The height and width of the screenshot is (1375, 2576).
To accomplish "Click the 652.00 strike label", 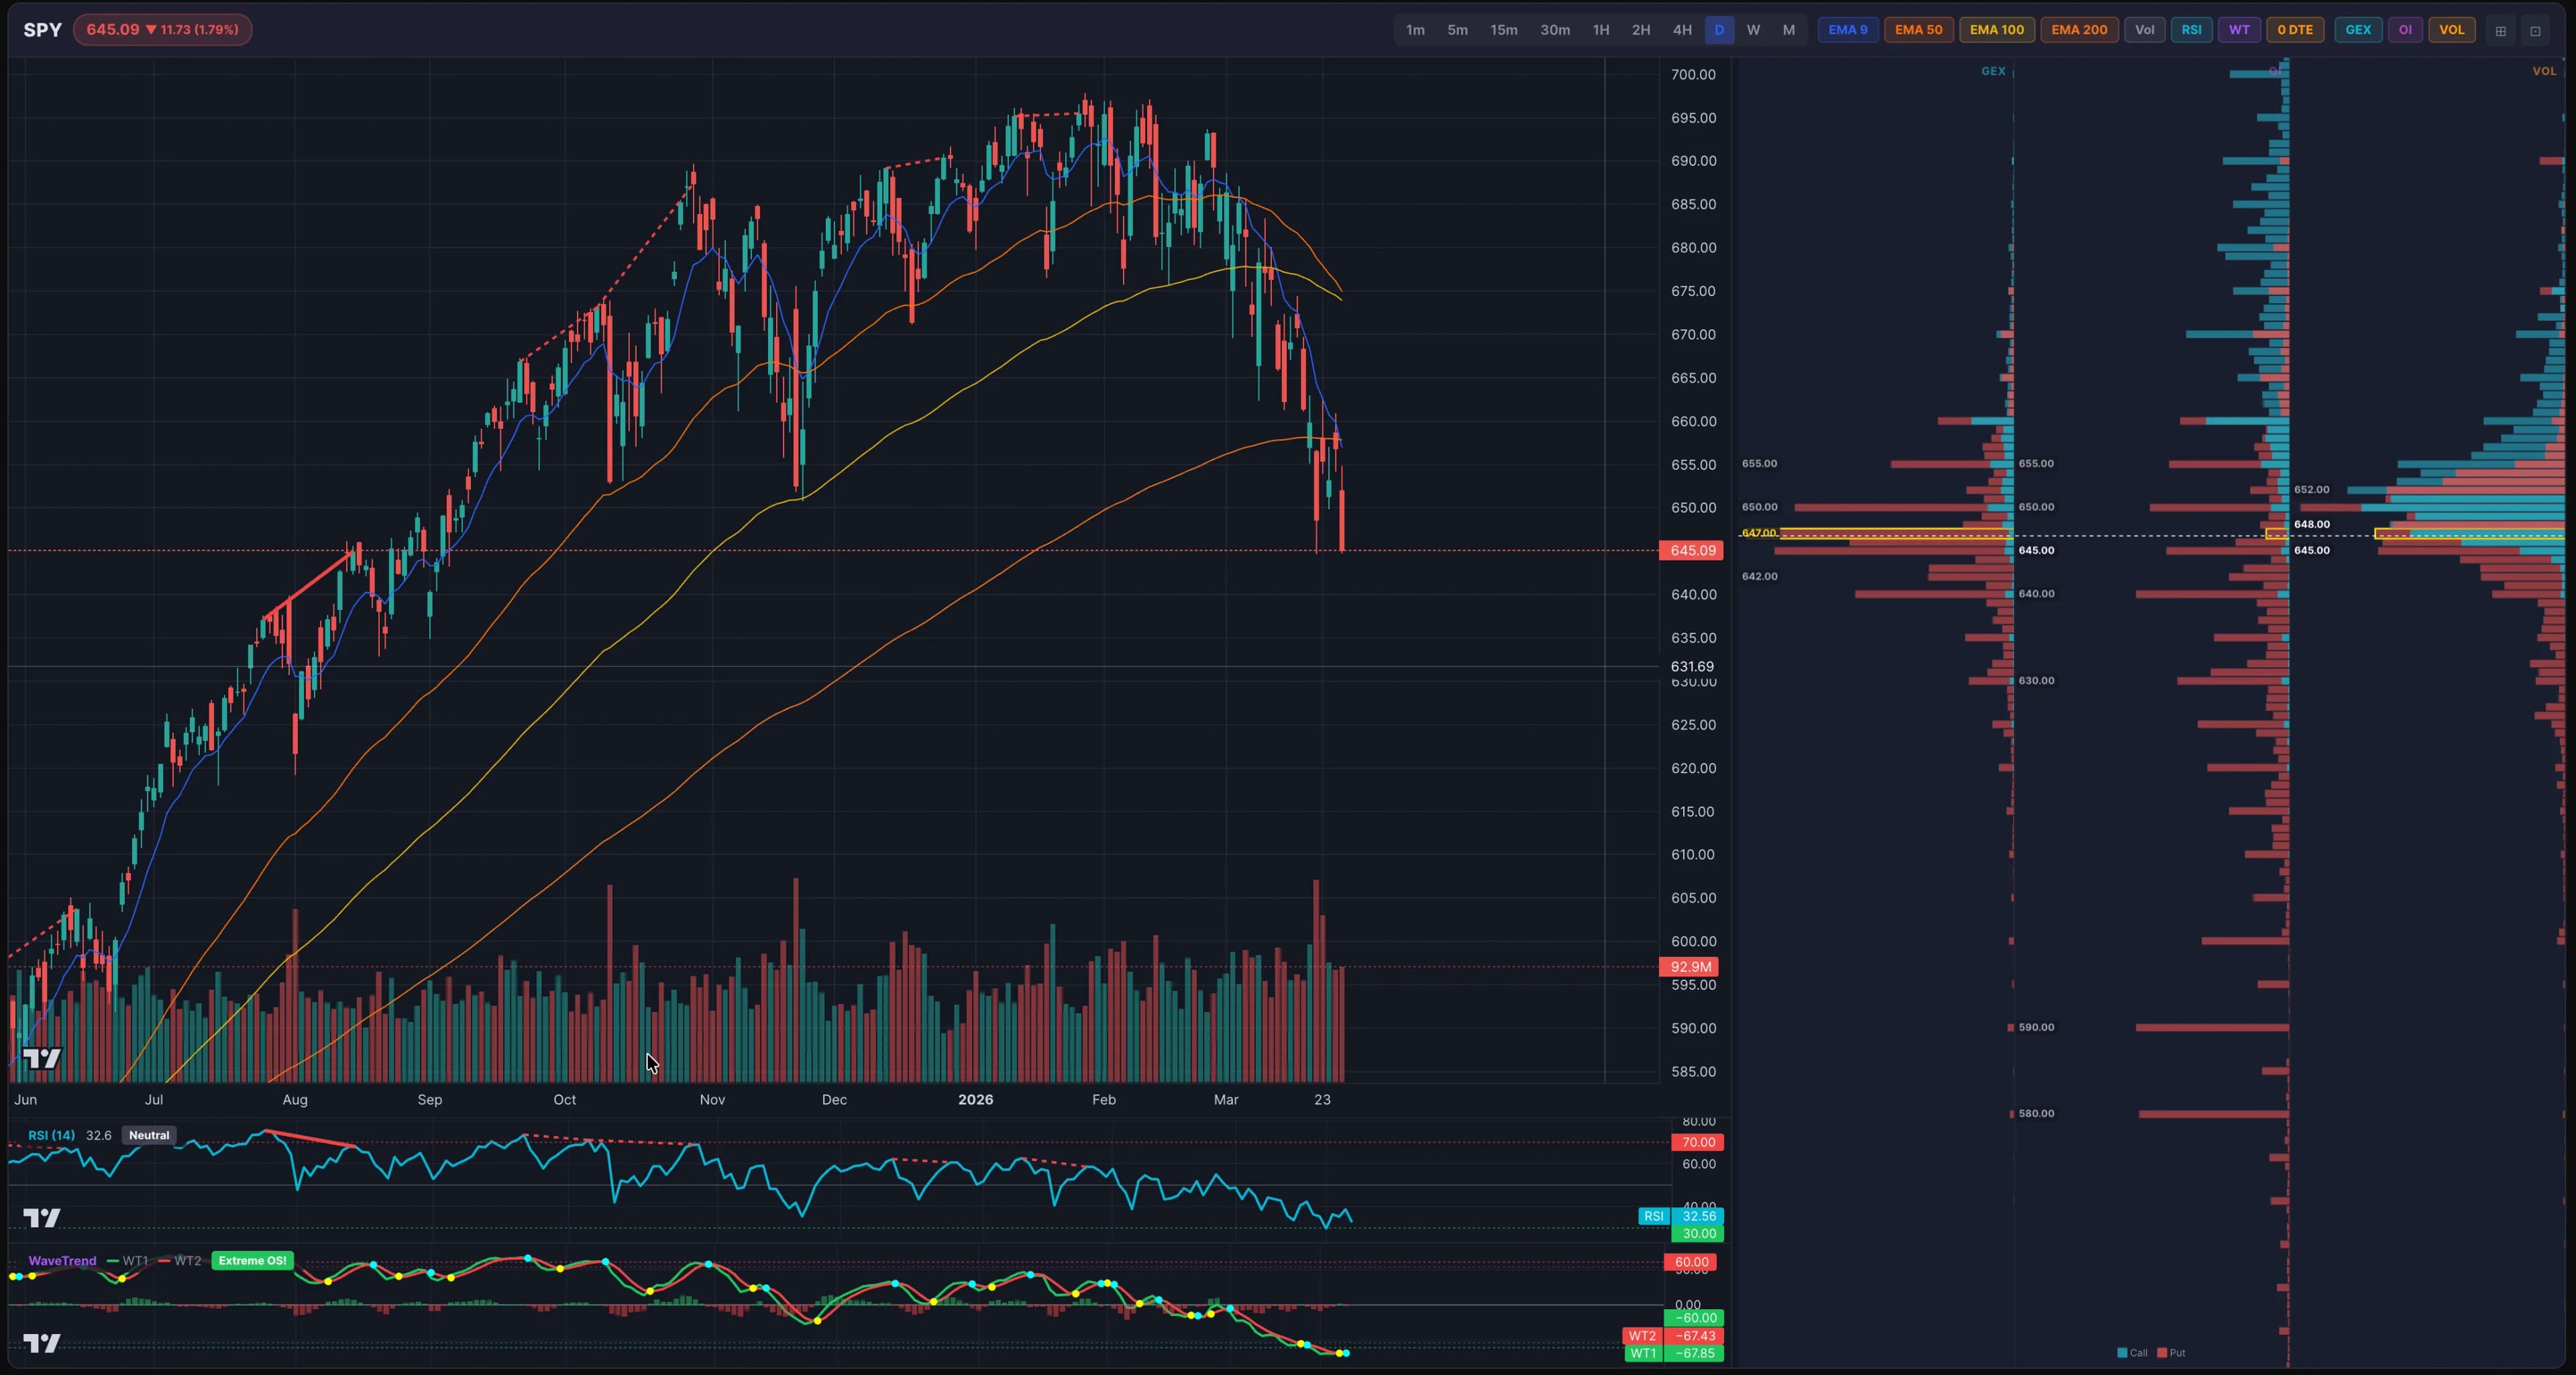I will [2311, 490].
